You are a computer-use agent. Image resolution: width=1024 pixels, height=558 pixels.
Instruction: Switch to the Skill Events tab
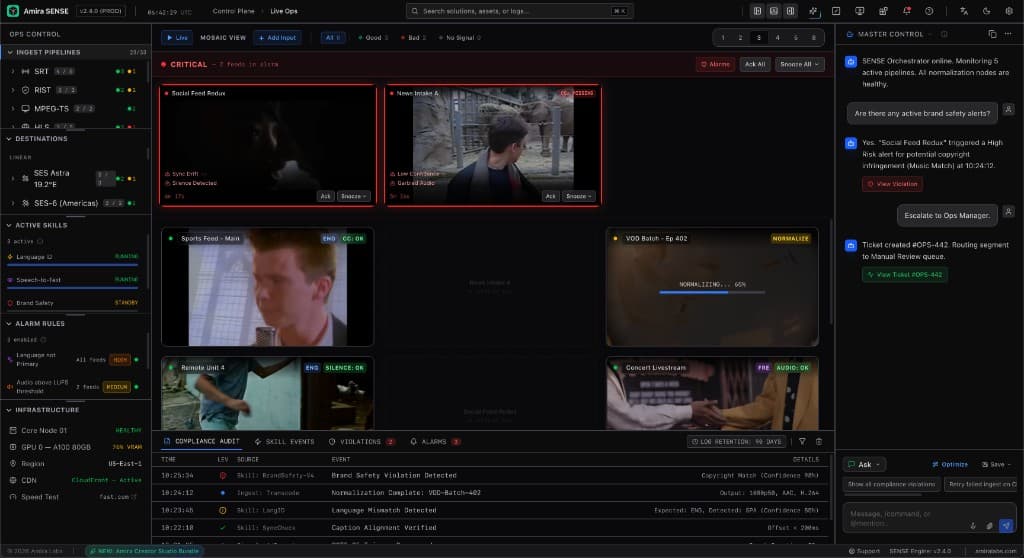tap(285, 442)
